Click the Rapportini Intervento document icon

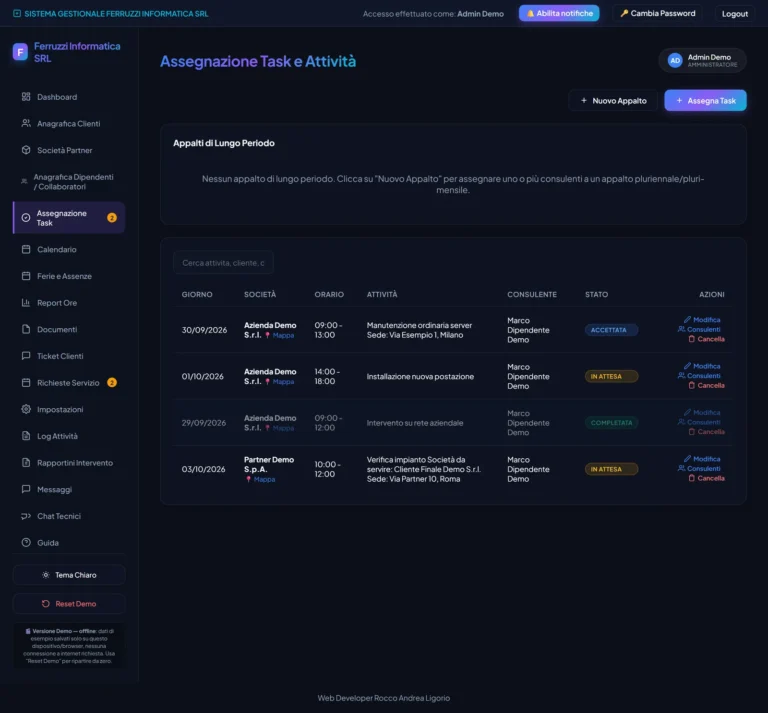pos(26,463)
